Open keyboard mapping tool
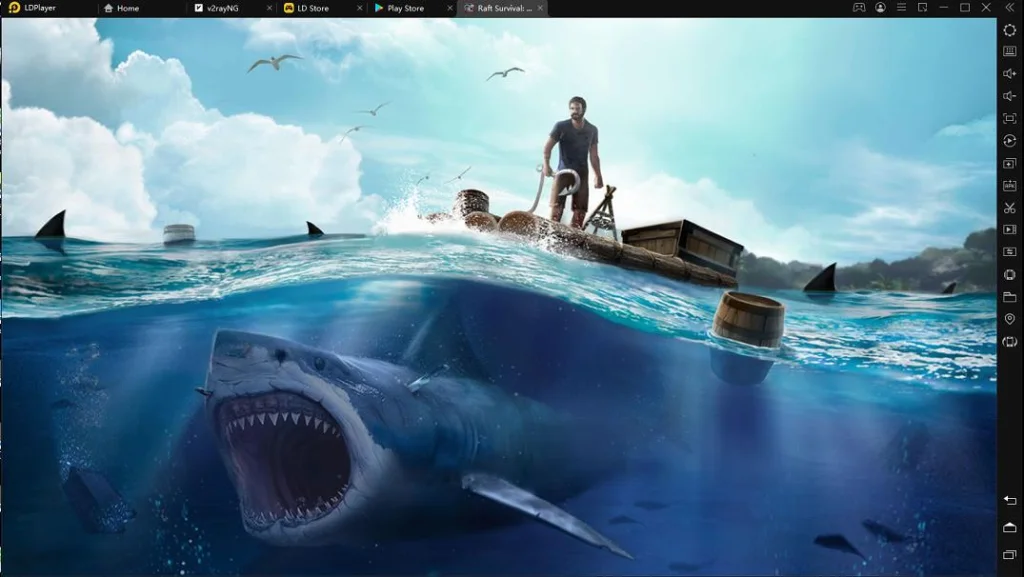This screenshot has height=577, width=1024. (x=1010, y=52)
